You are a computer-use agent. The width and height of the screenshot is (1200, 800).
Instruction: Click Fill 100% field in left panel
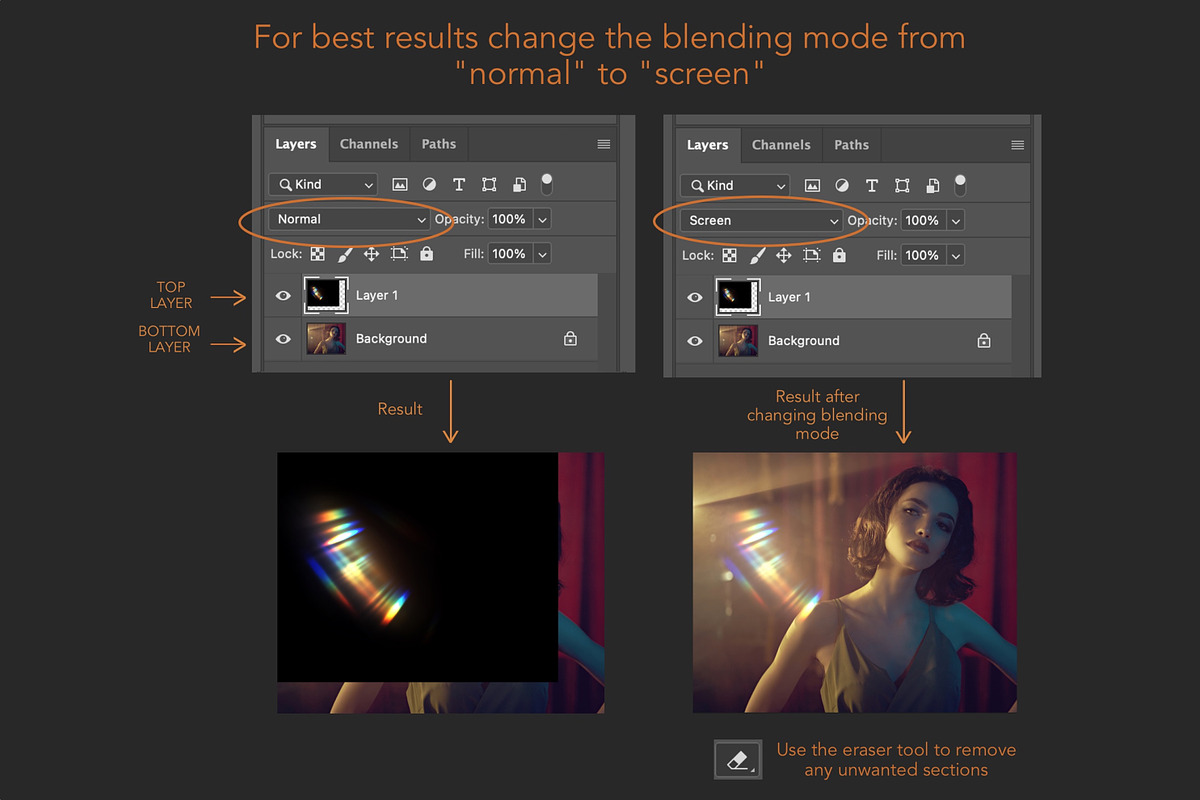pyautogui.click(x=509, y=254)
